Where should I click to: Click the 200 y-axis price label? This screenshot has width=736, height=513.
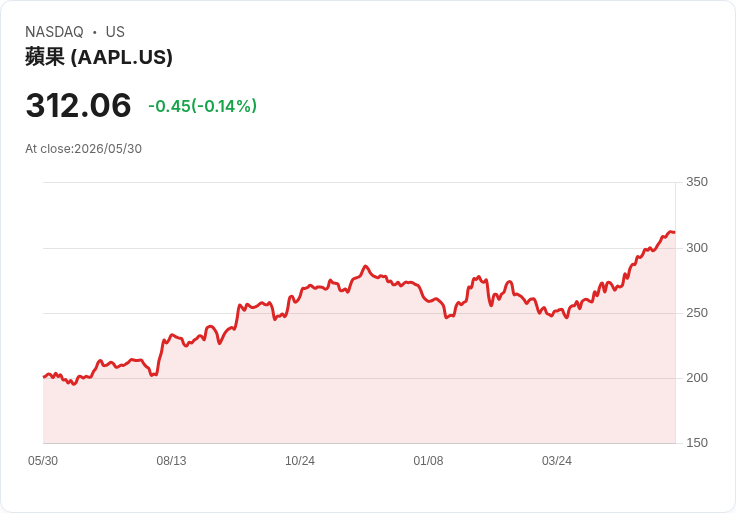click(697, 378)
